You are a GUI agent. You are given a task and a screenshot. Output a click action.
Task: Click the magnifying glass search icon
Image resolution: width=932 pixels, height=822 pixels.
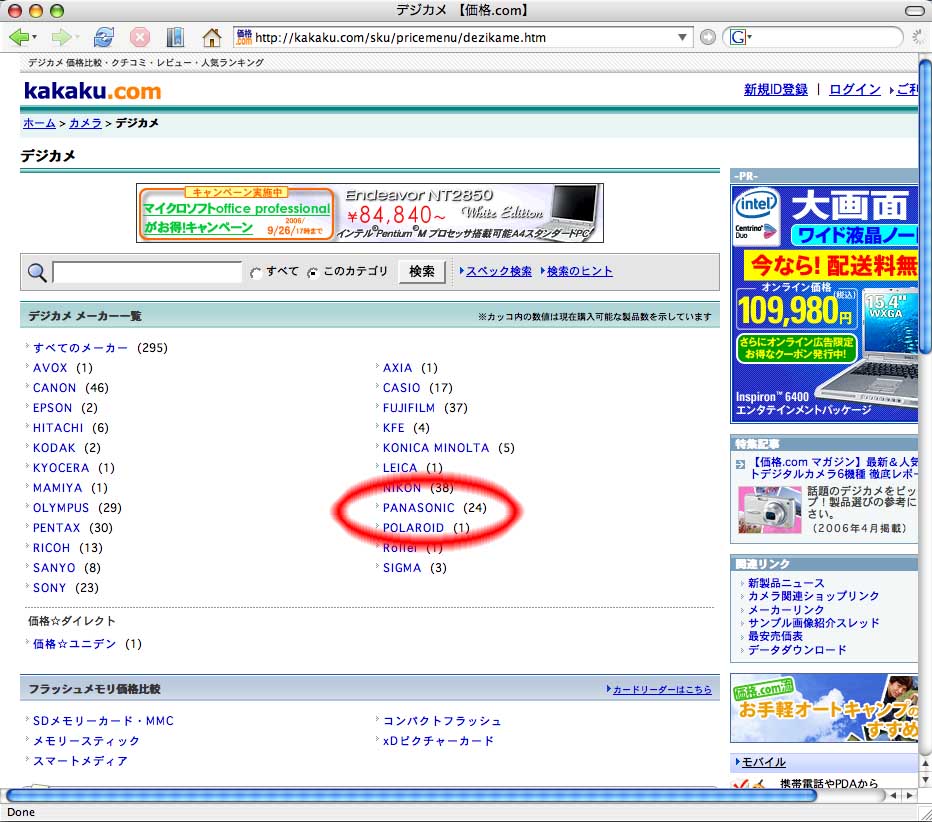coord(37,272)
